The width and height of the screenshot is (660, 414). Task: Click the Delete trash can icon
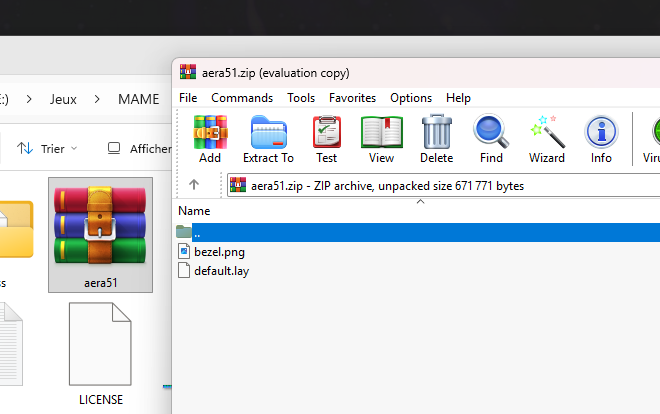click(436, 138)
